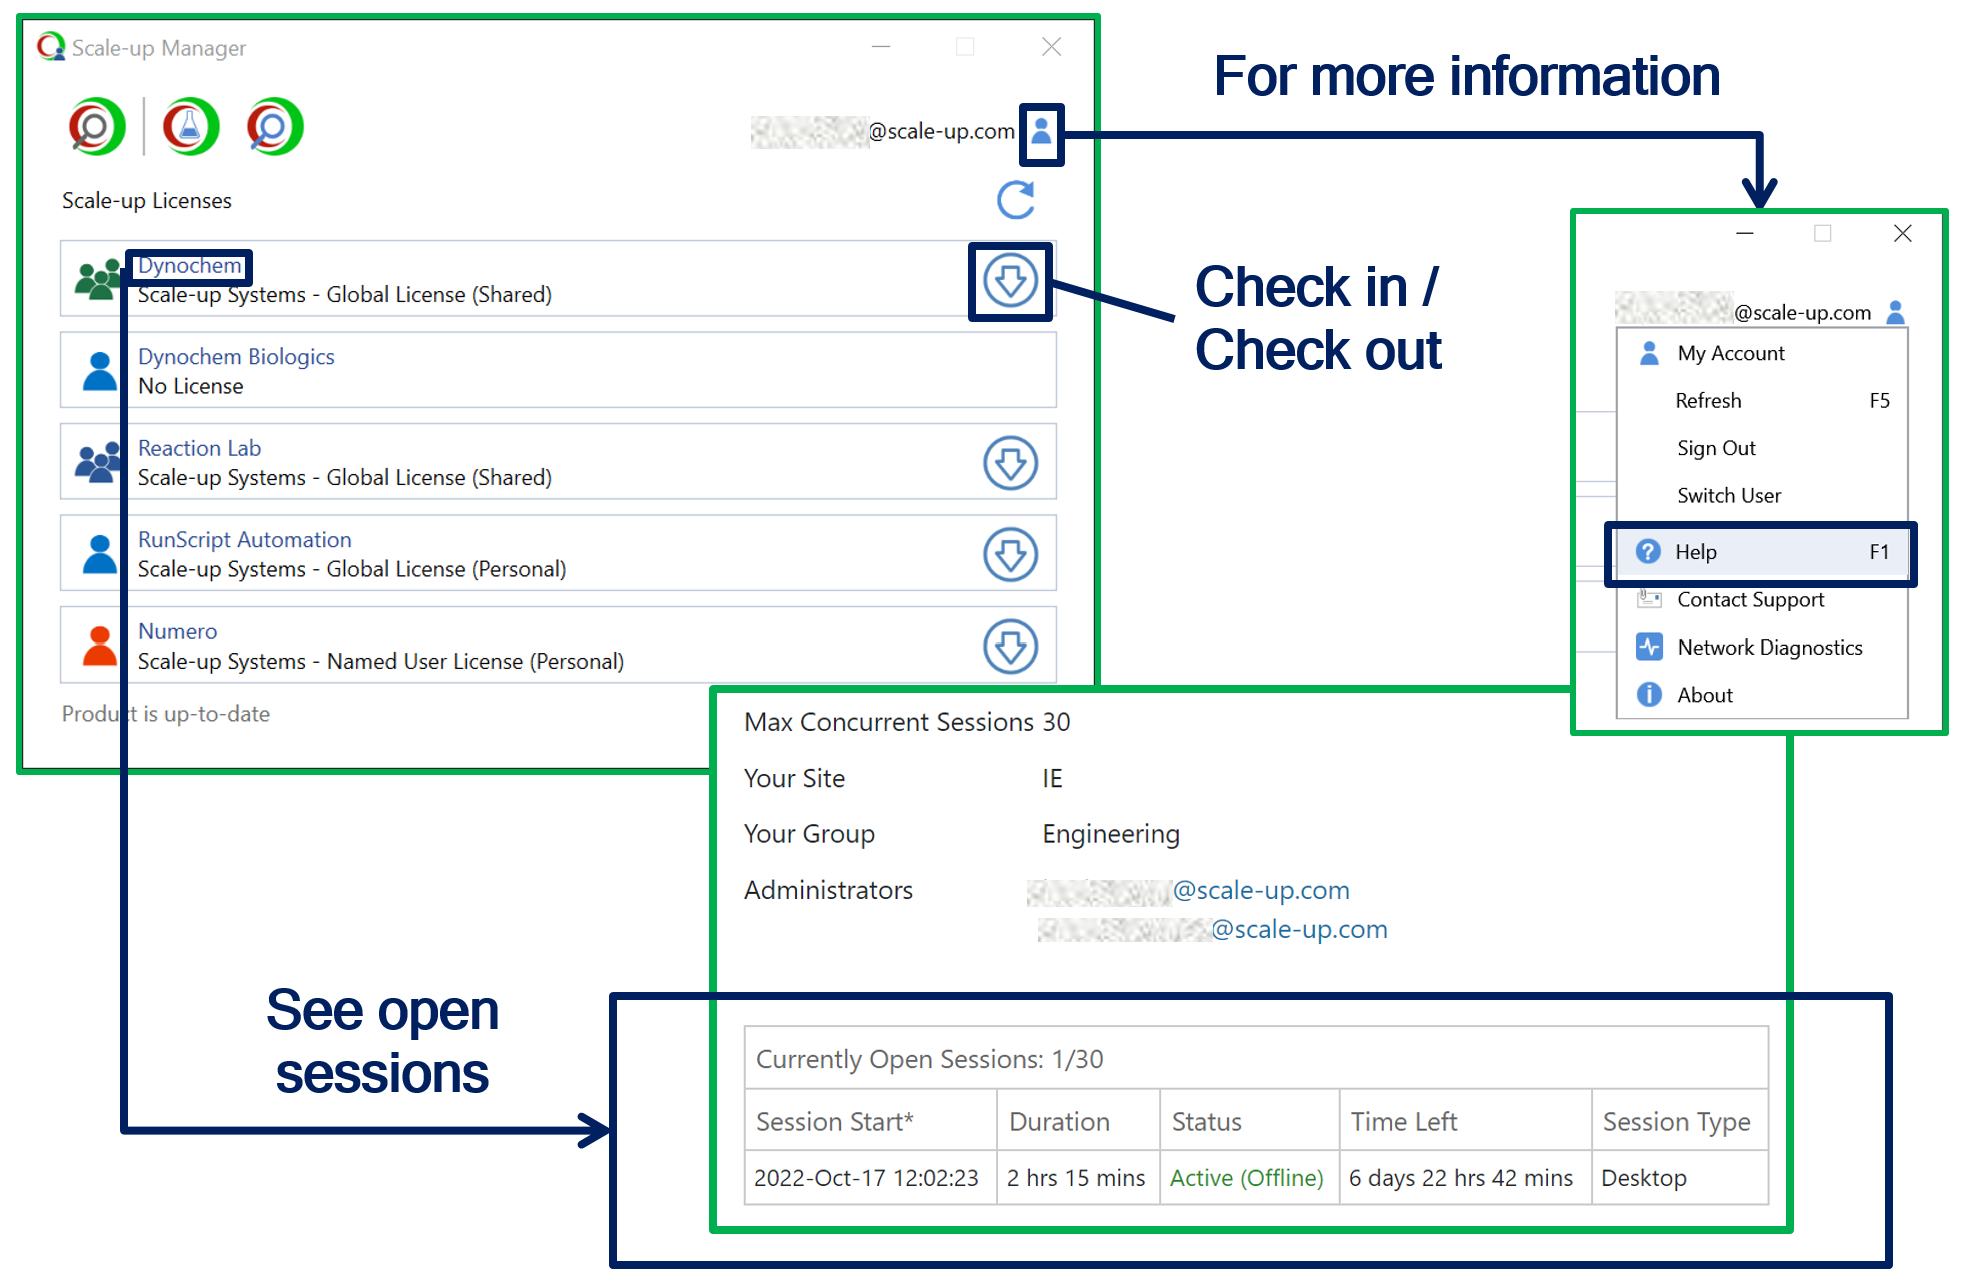Open Help from the account menu
The height and width of the screenshot is (1282, 1966).
1696,552
